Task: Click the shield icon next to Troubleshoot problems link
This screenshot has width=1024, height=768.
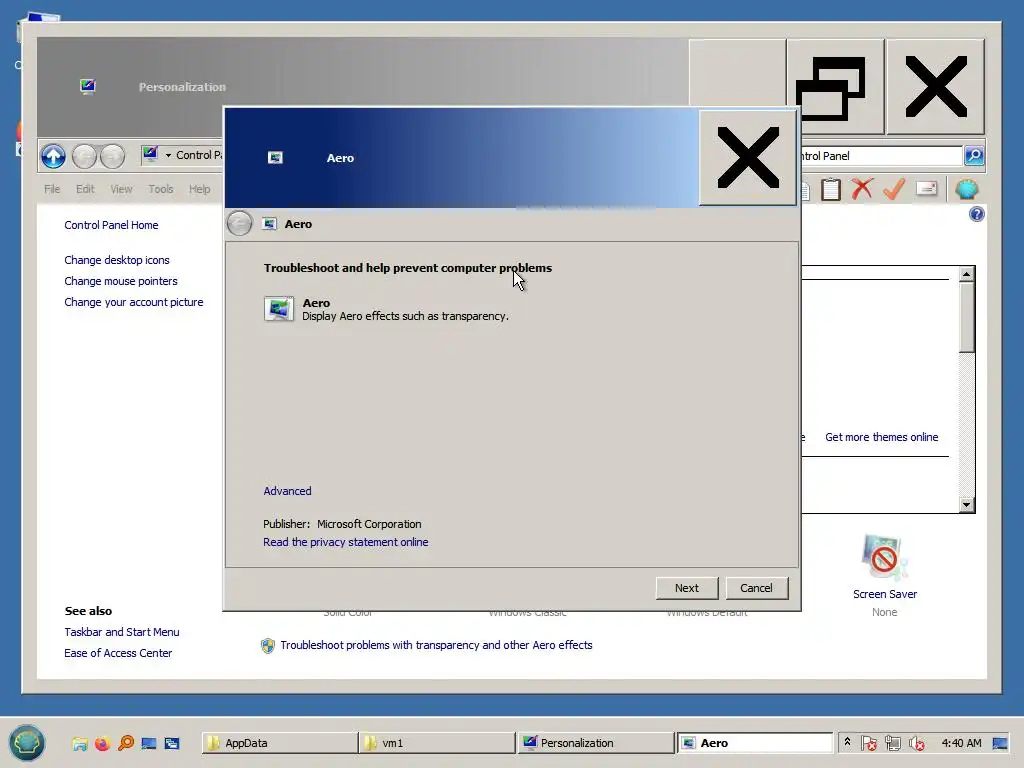Action: [268, 646]
